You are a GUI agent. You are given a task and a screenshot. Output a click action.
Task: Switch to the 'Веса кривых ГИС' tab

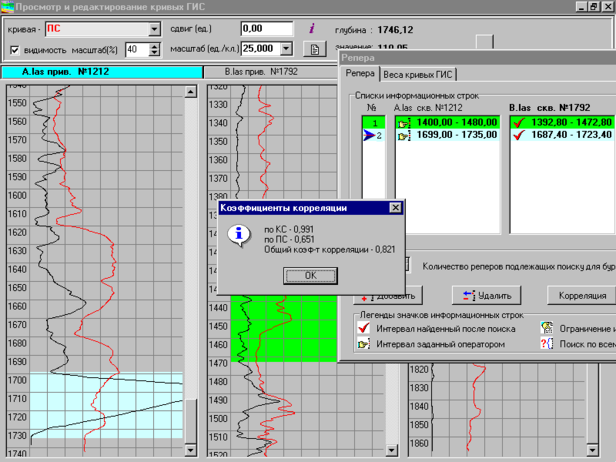[x=419, y=74]
